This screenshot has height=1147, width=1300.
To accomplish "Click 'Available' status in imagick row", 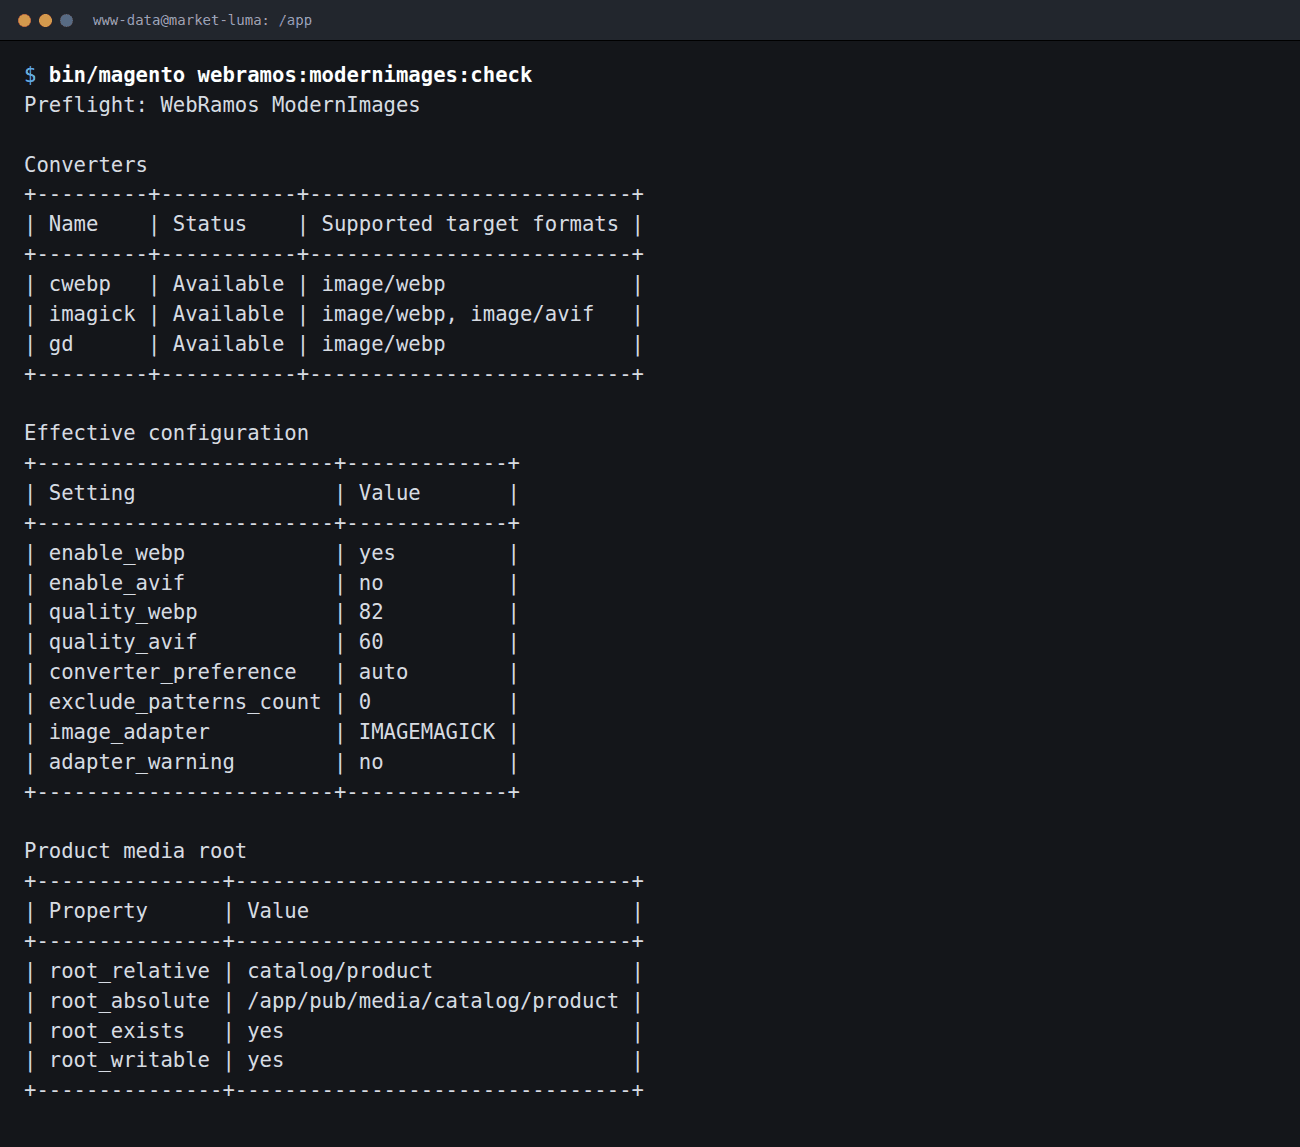I will click(x=228, y=314).
